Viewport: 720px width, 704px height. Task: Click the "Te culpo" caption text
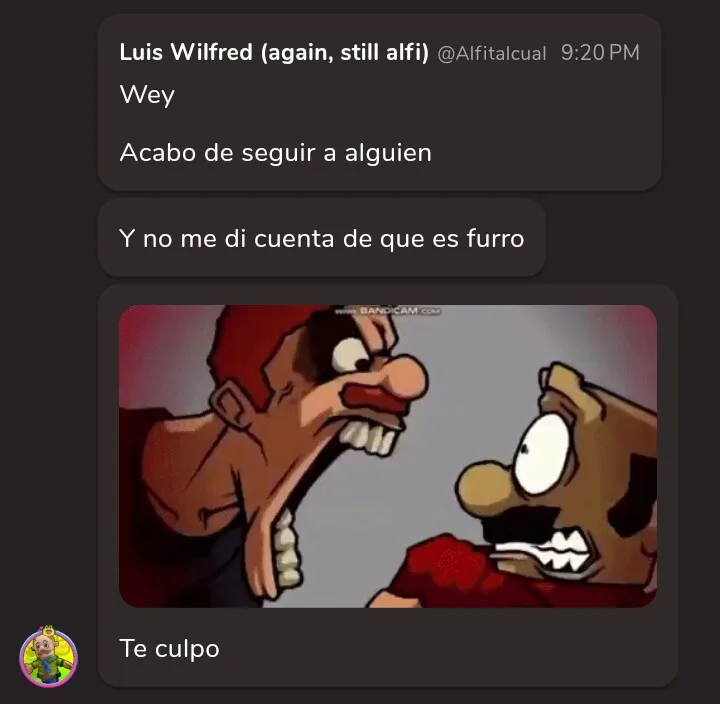click(169, 649)
